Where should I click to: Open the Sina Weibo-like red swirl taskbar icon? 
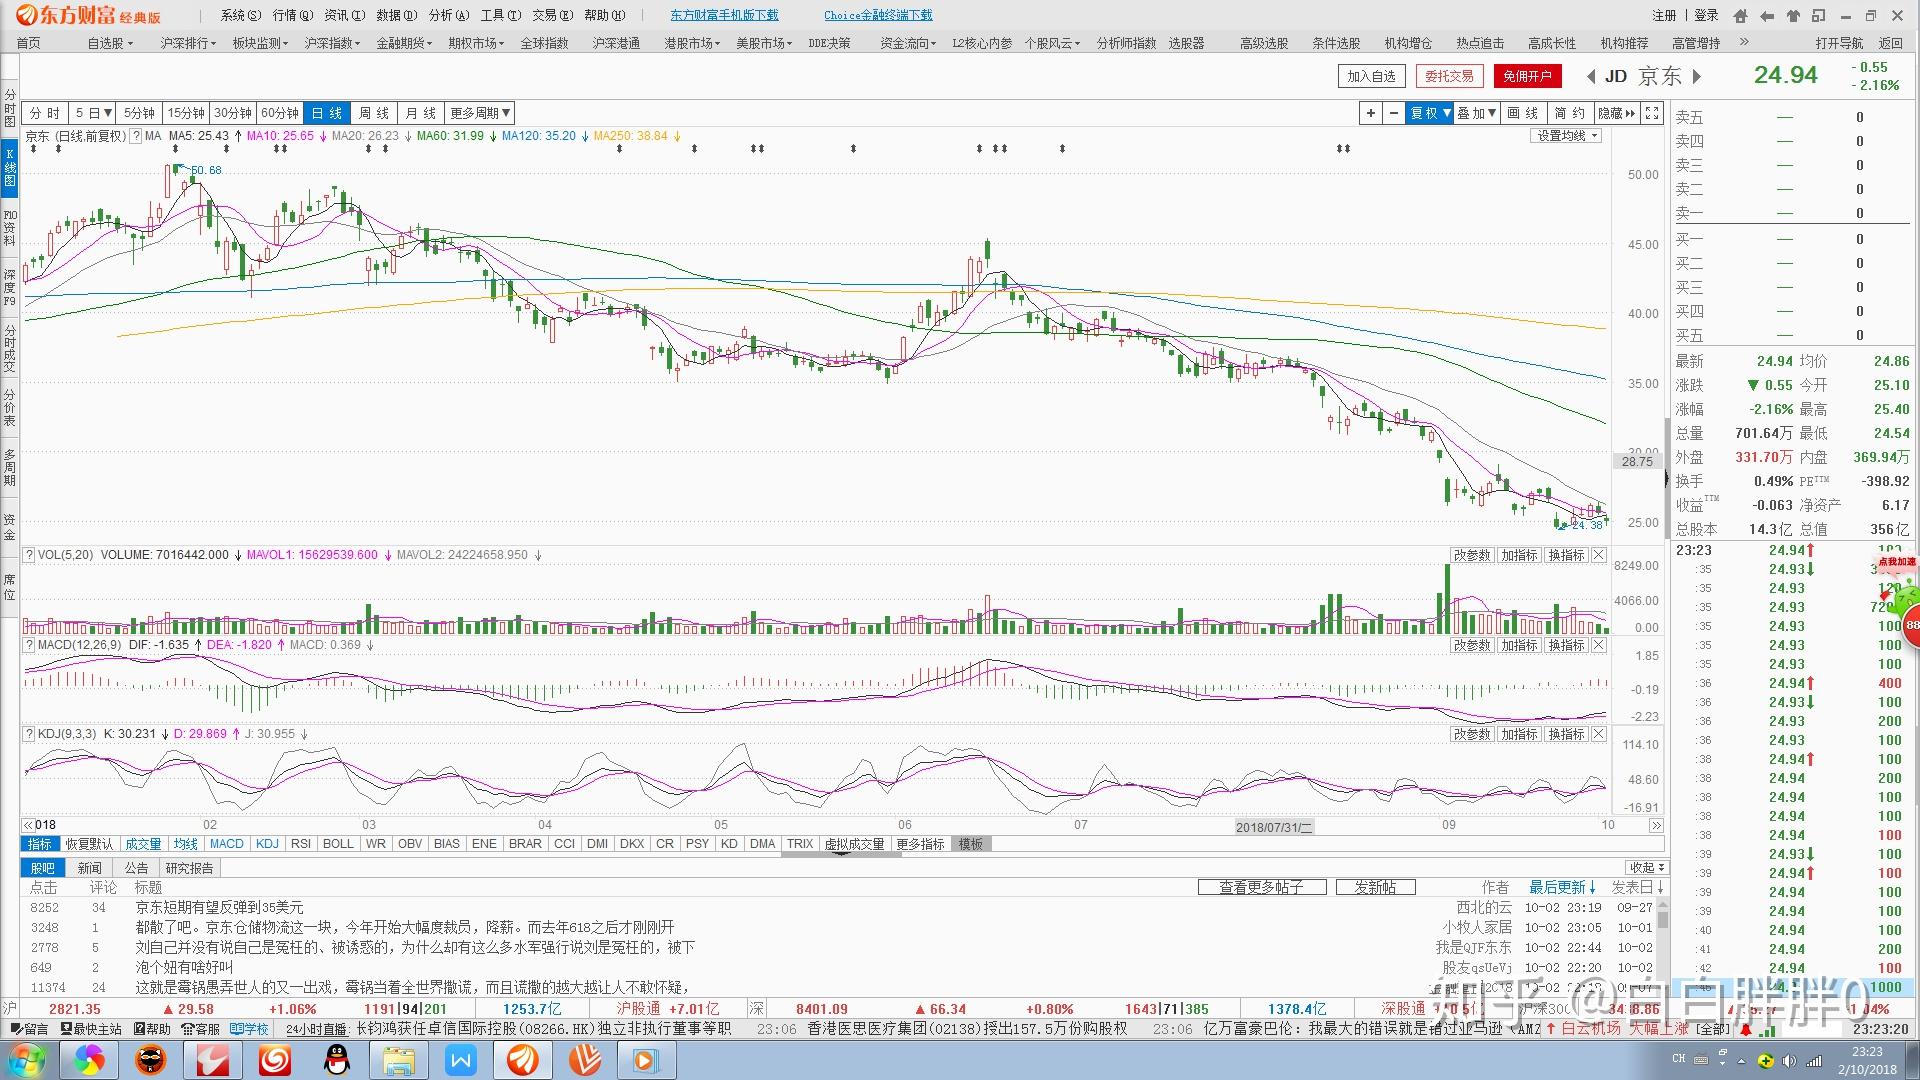(x=275, y=1060)
